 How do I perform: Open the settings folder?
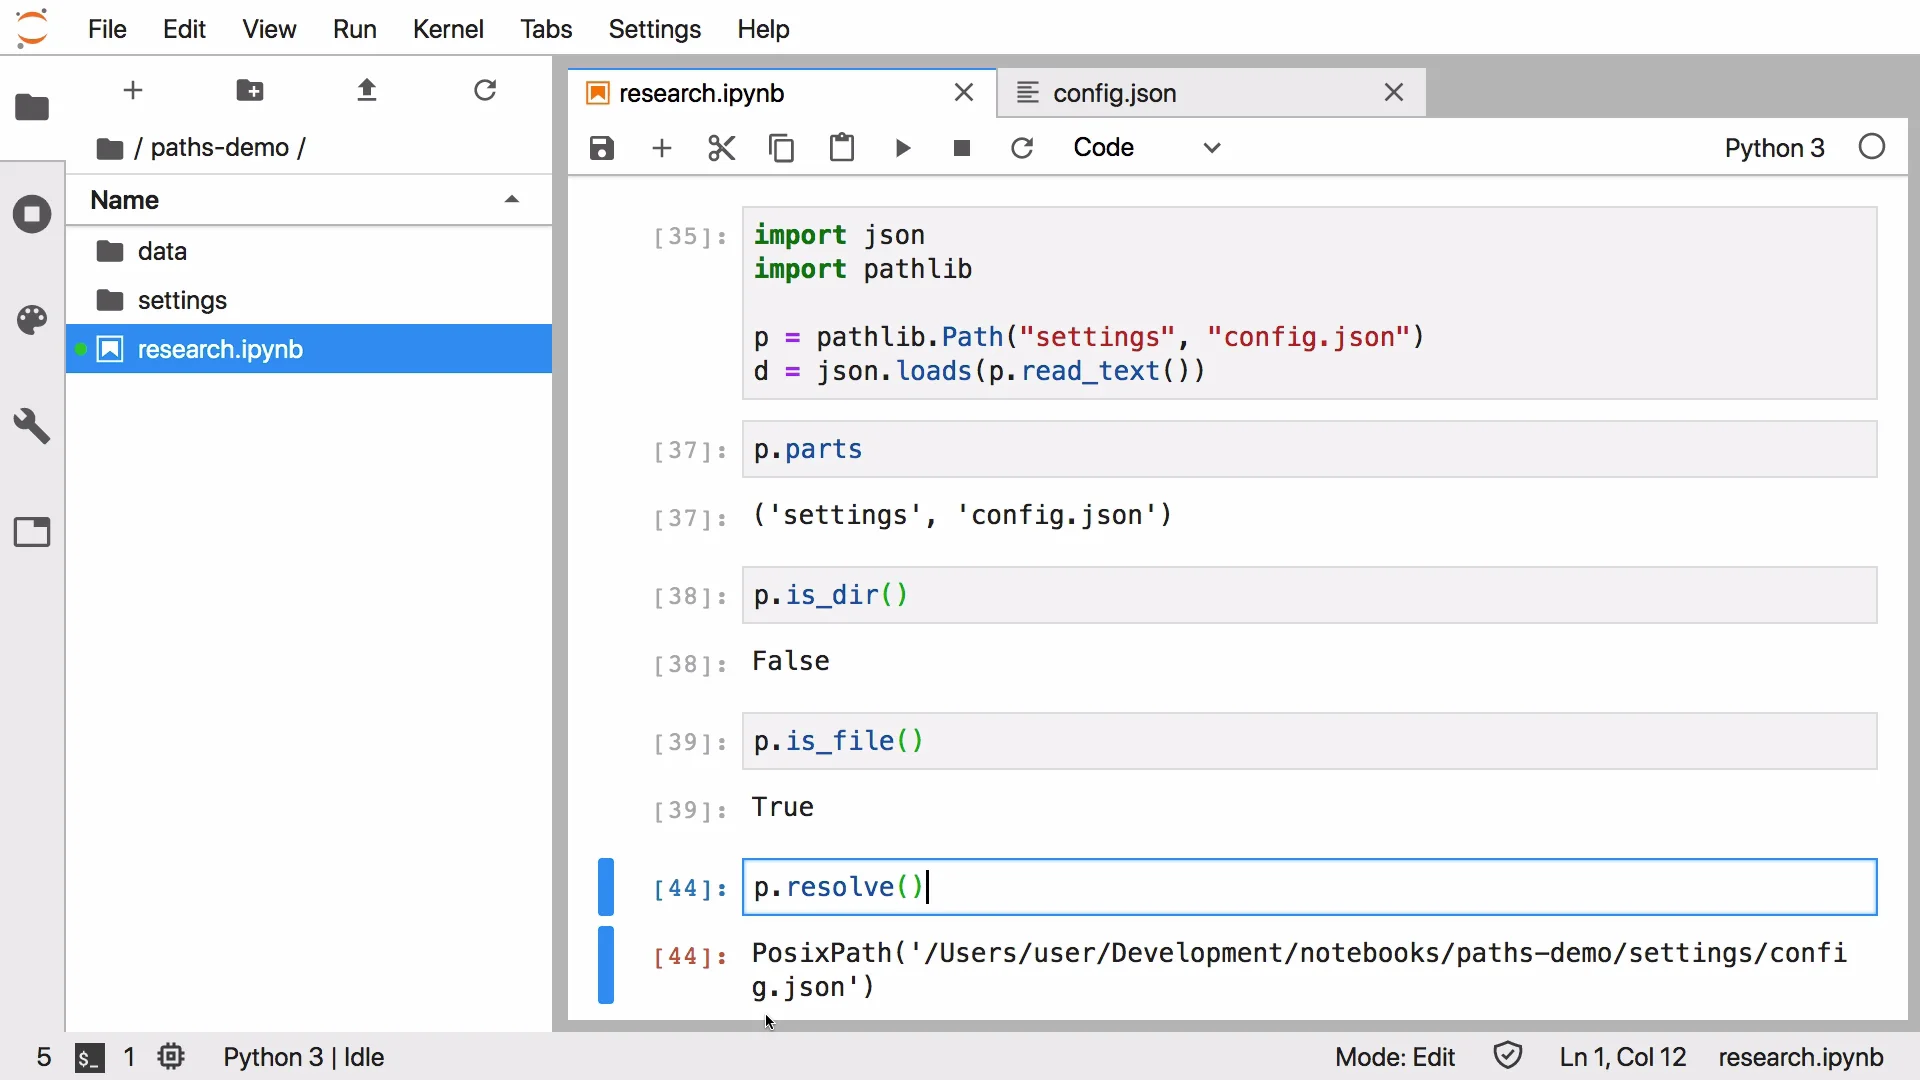[x=182, y=300]
